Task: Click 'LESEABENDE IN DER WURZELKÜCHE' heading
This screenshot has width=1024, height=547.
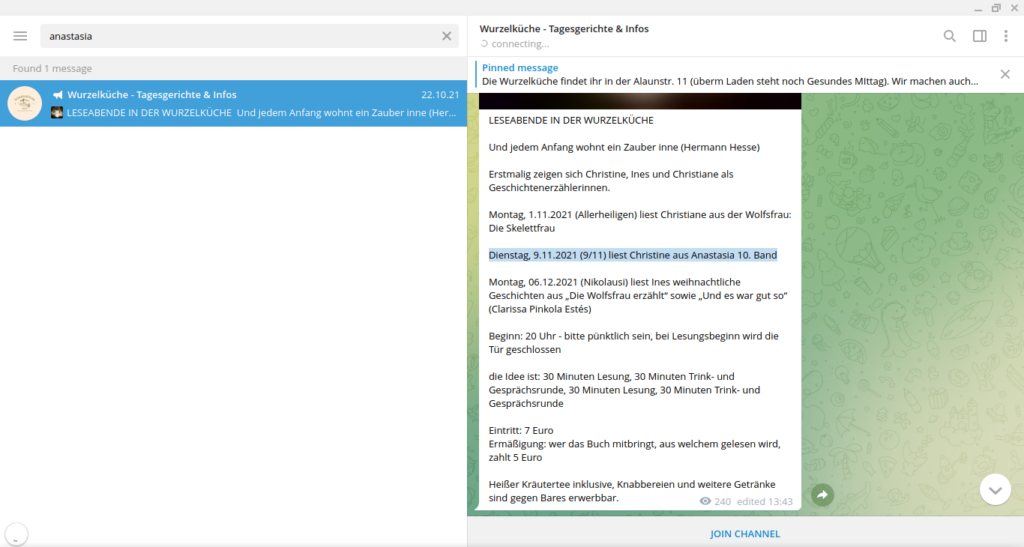Action: [x=571, y=120]
